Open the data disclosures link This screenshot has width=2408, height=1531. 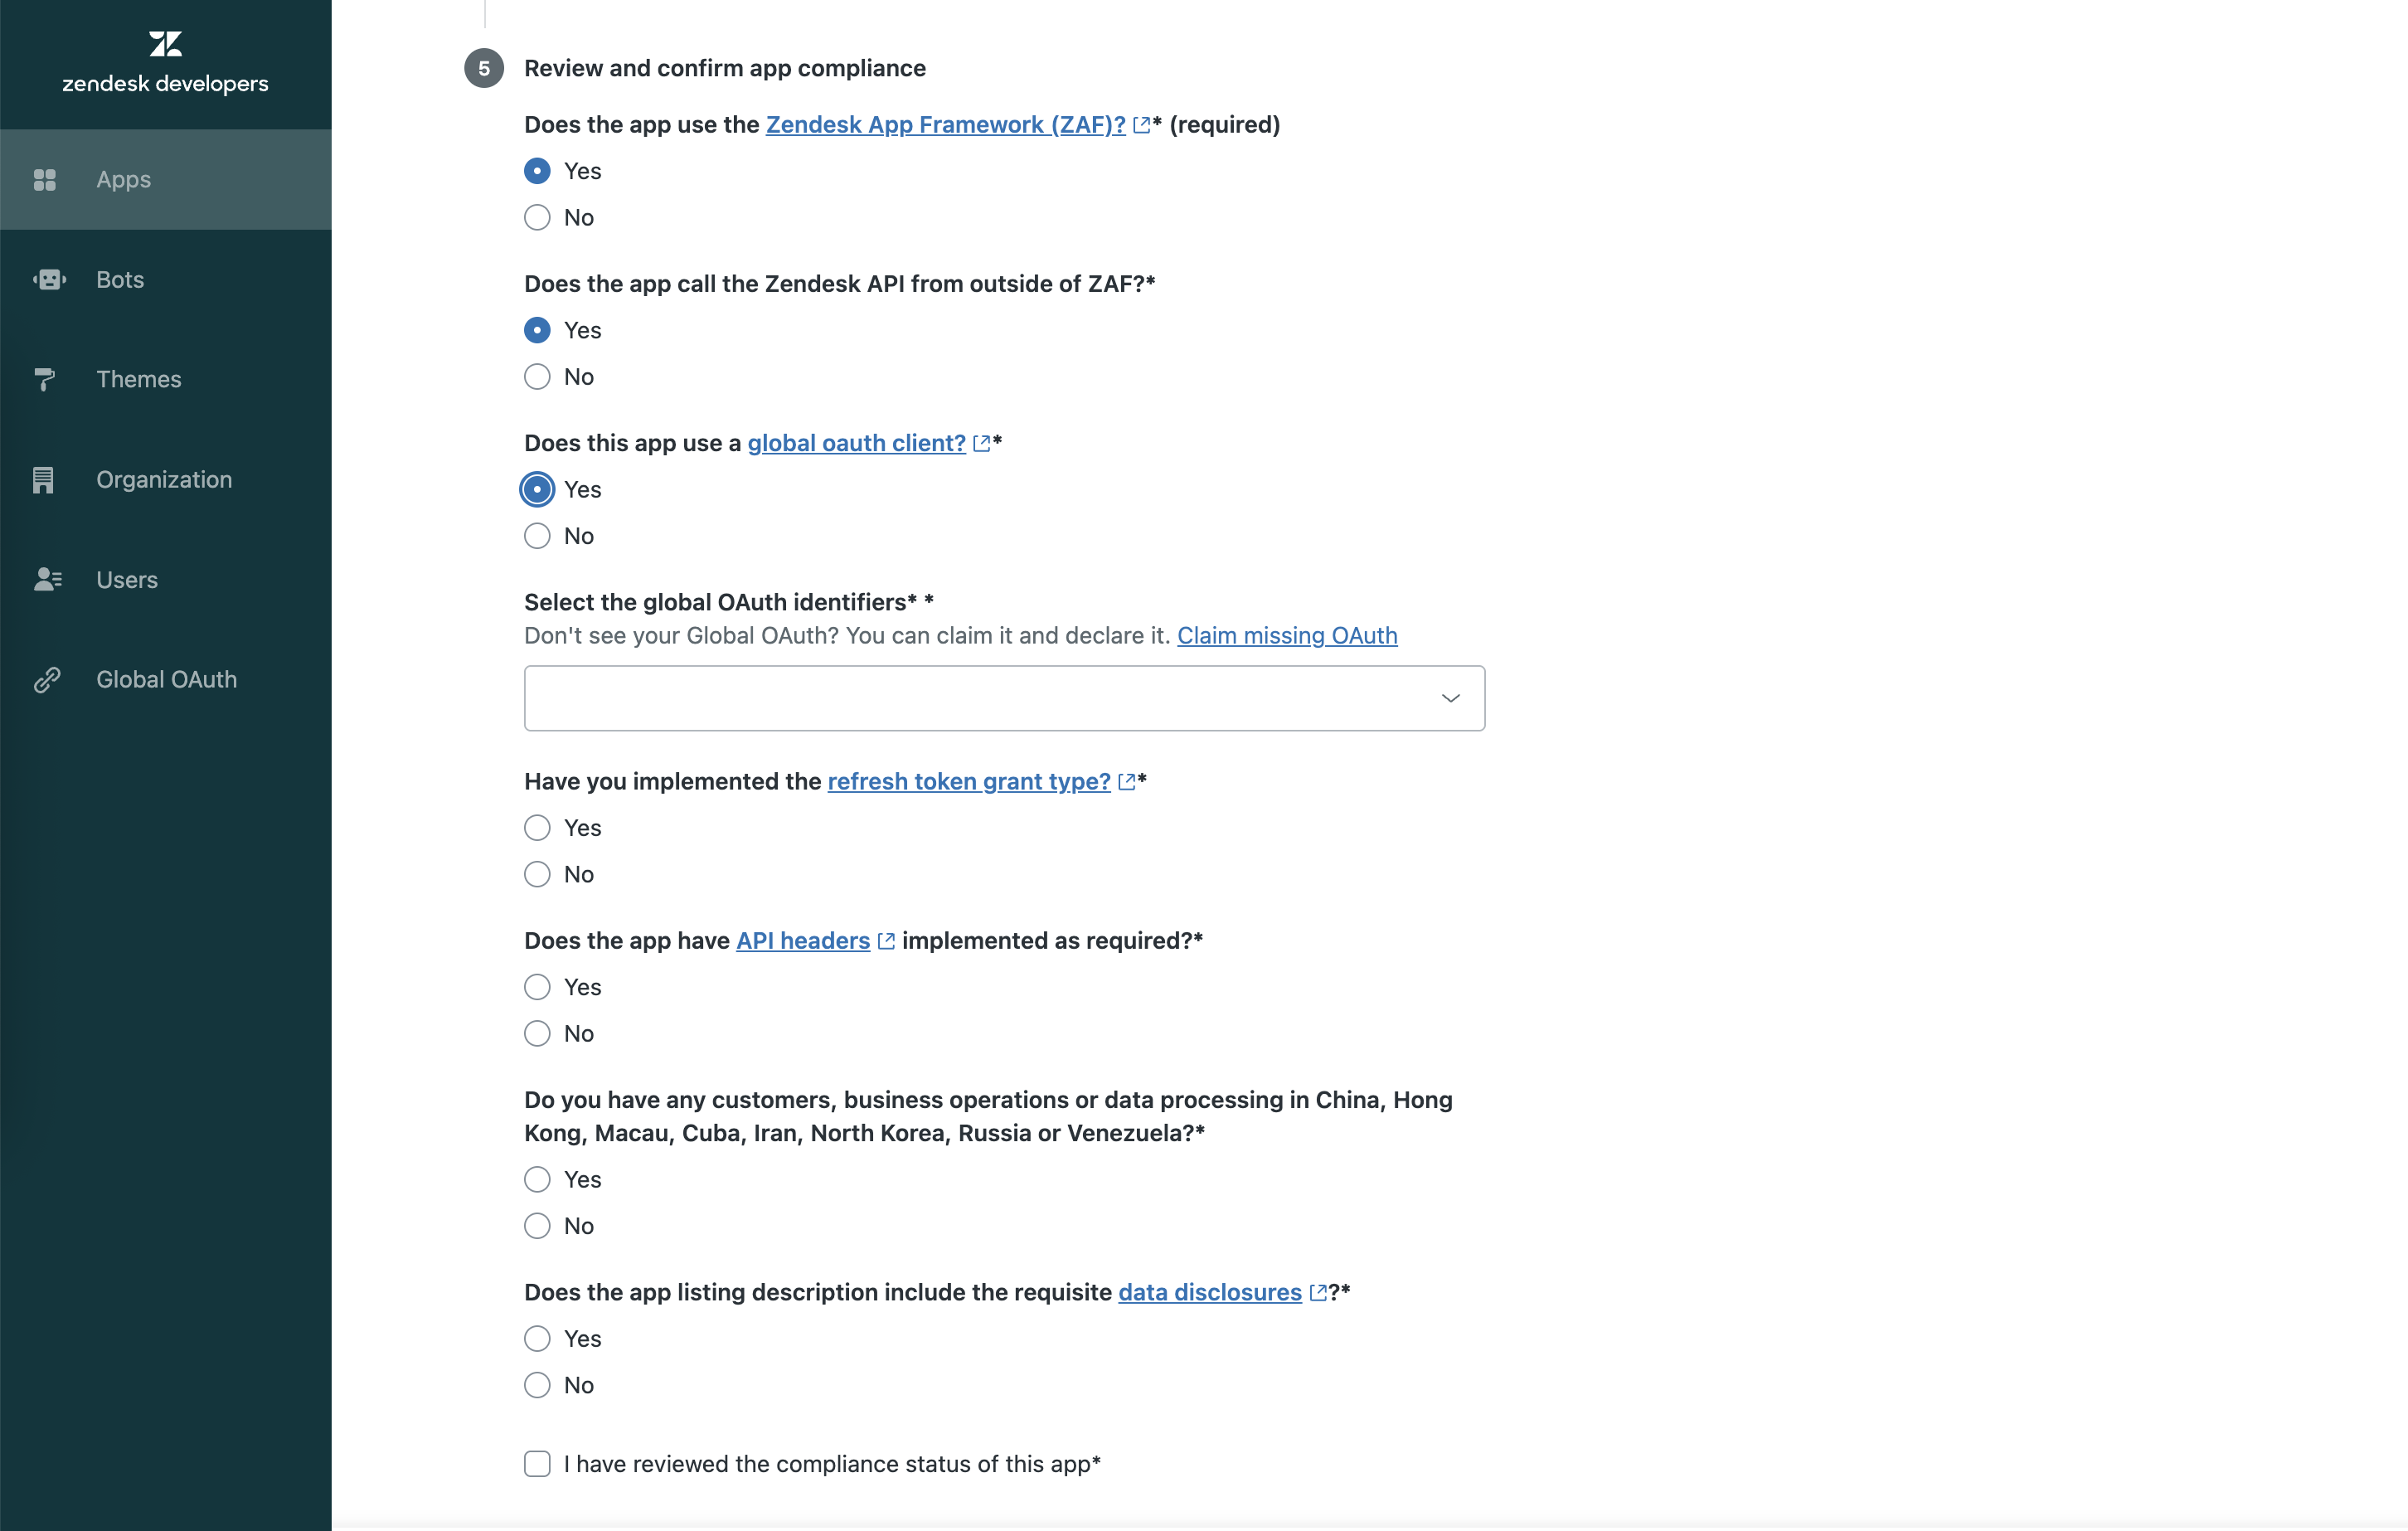point(1210,1292)
